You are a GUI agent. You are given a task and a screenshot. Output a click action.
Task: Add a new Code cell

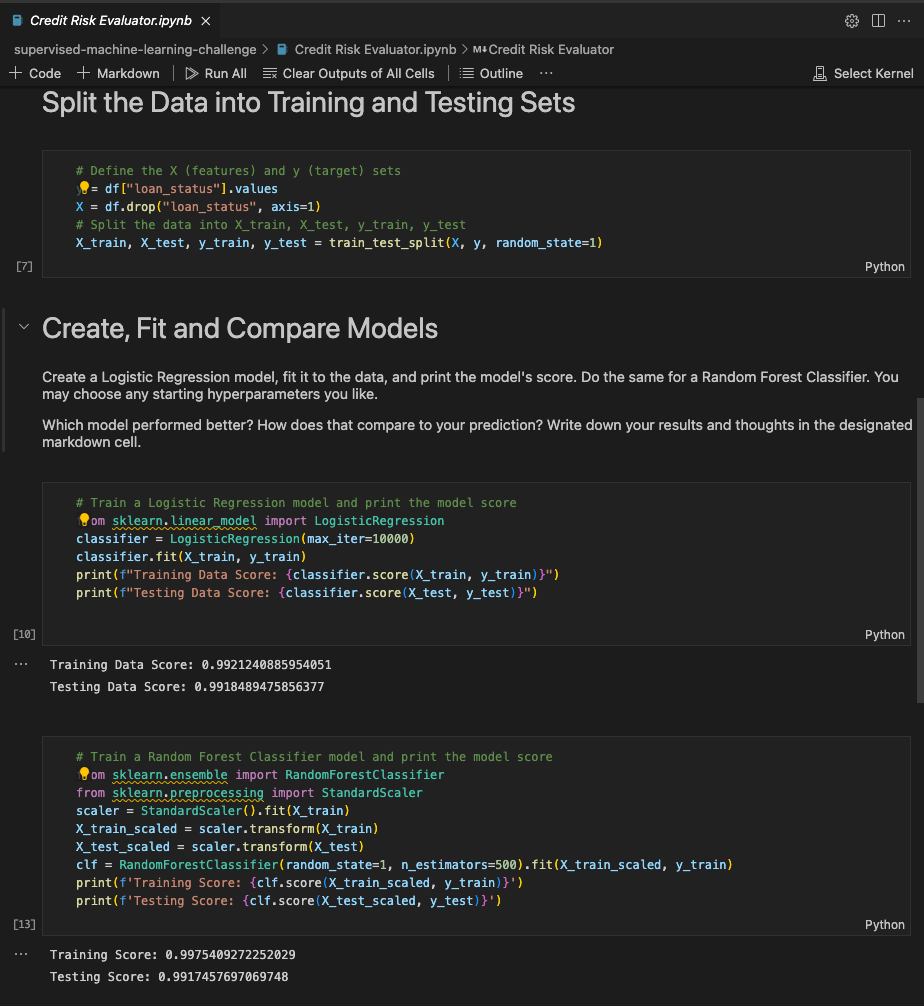35,73
